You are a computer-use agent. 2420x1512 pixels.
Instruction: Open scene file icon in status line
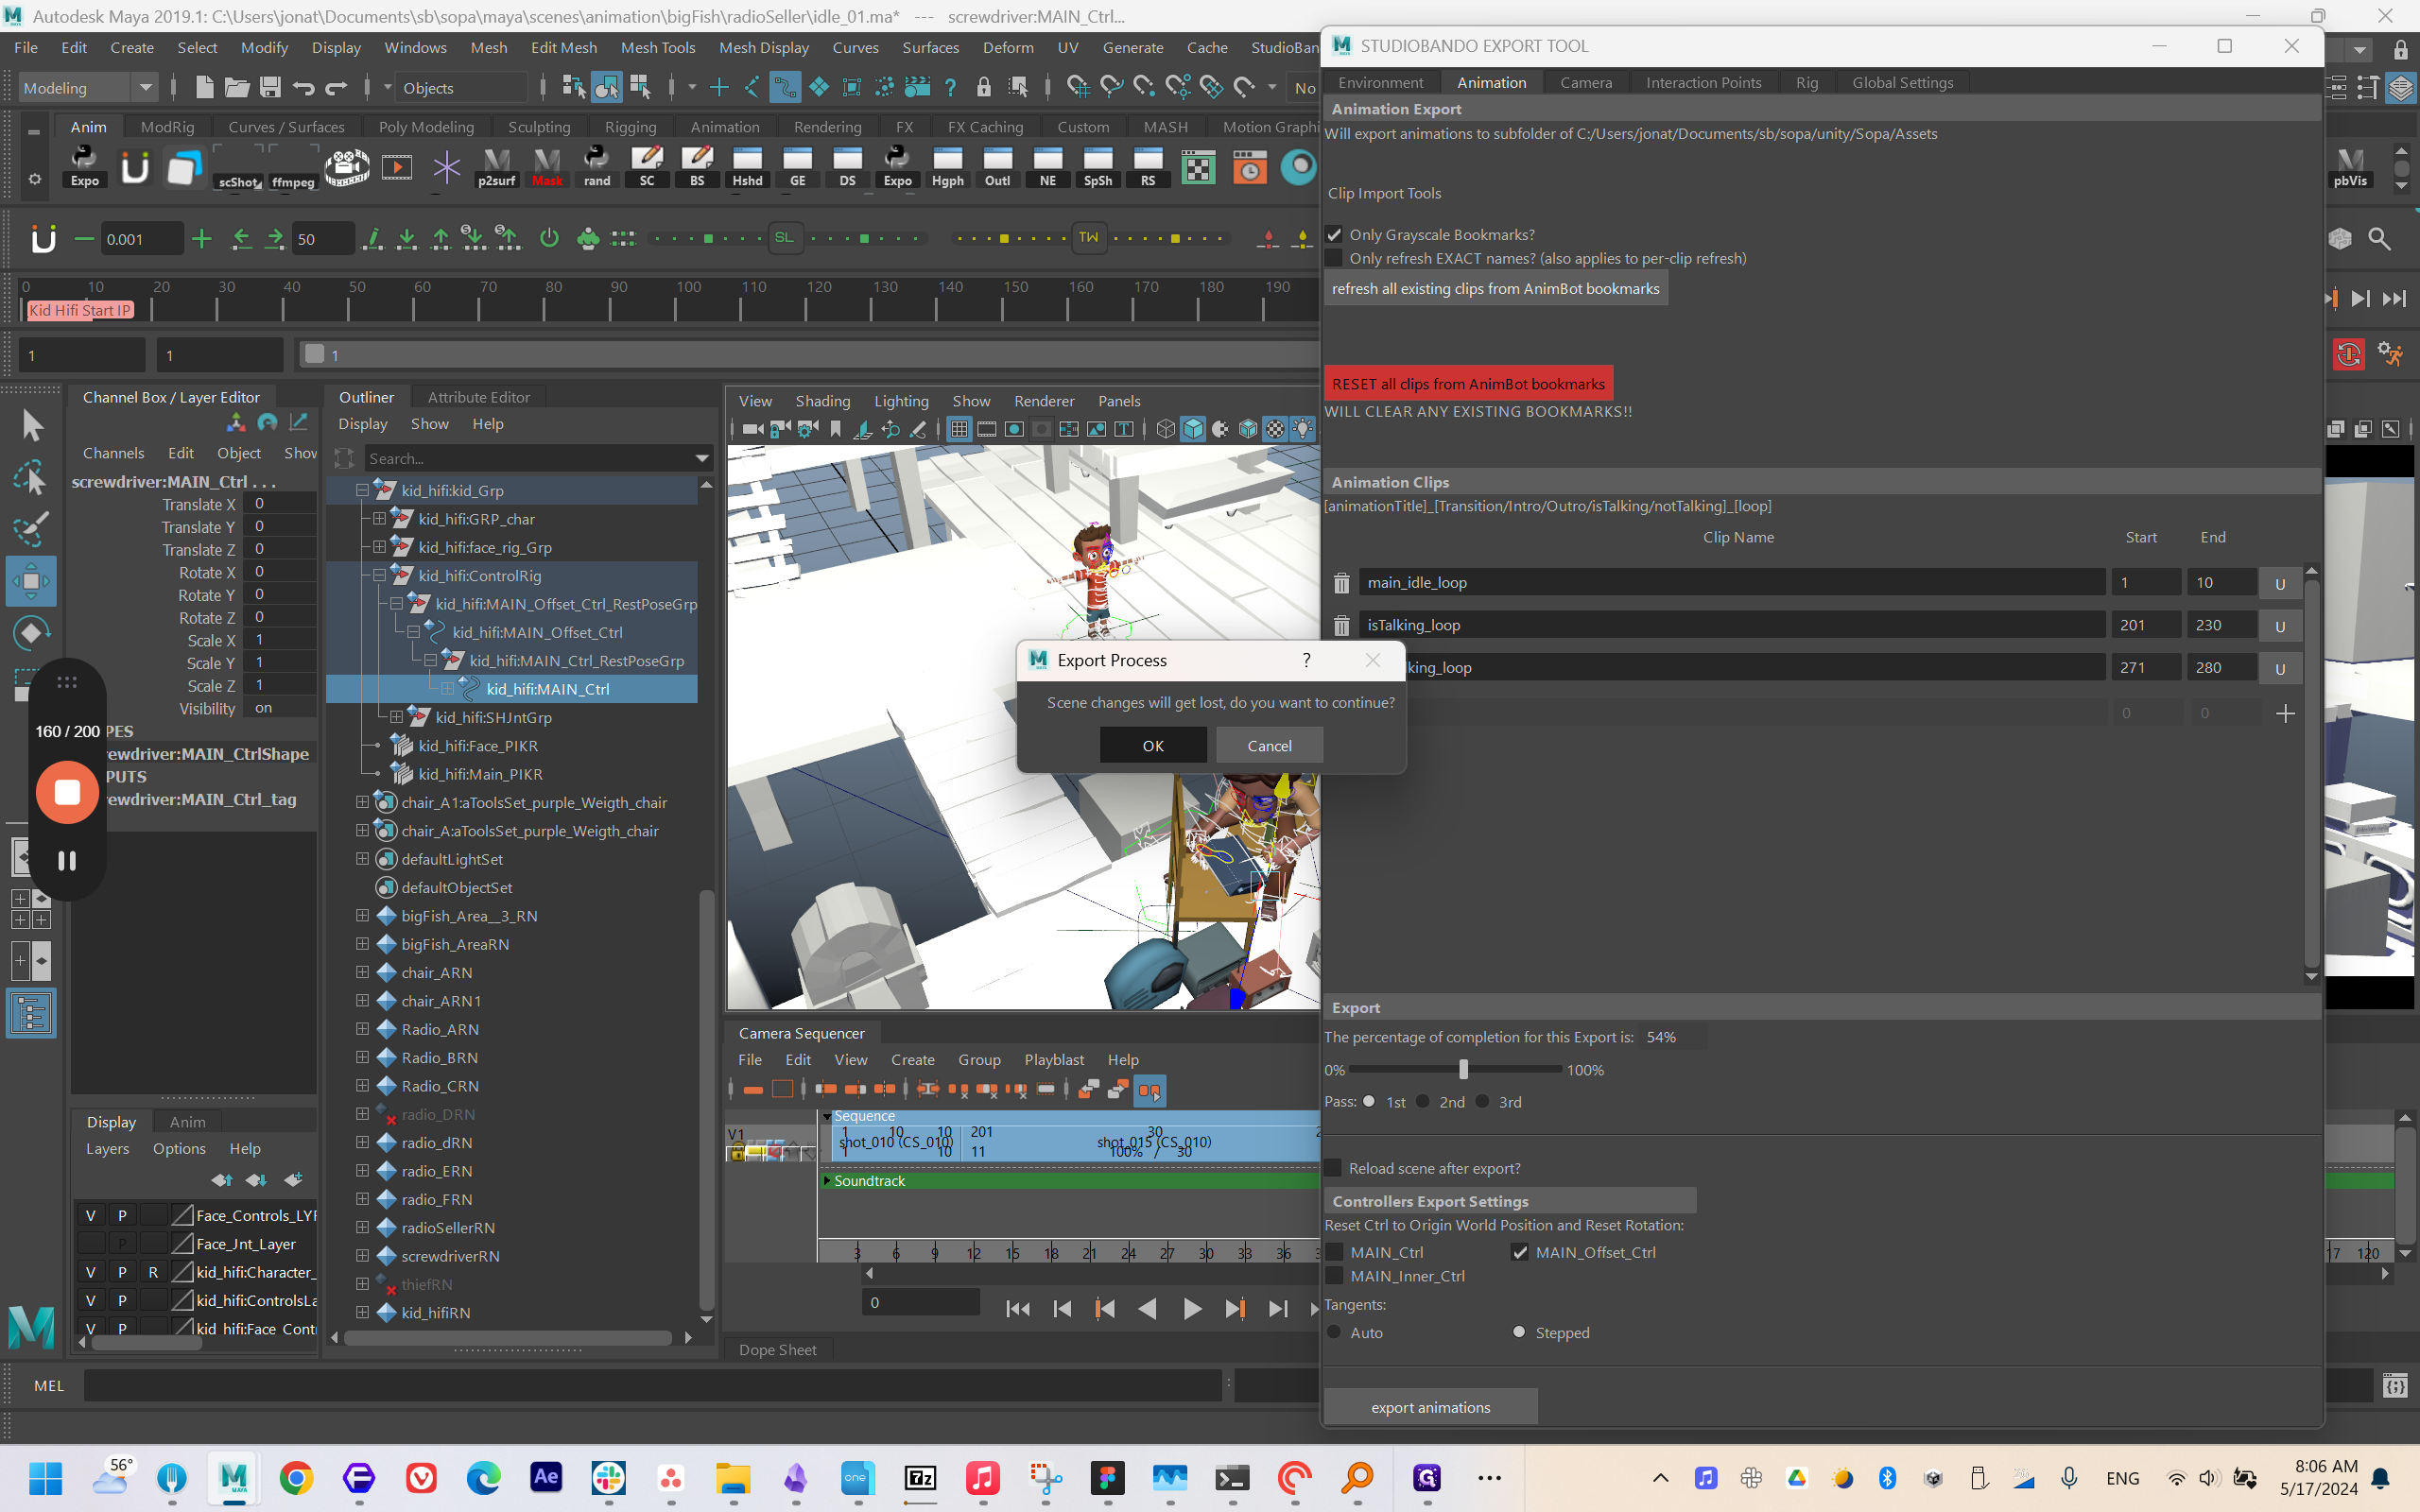click(x=237, y=88)
